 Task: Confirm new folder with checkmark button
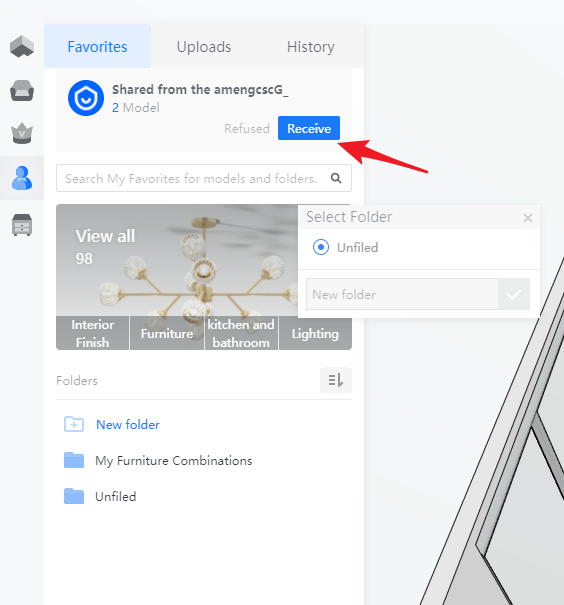514,294
